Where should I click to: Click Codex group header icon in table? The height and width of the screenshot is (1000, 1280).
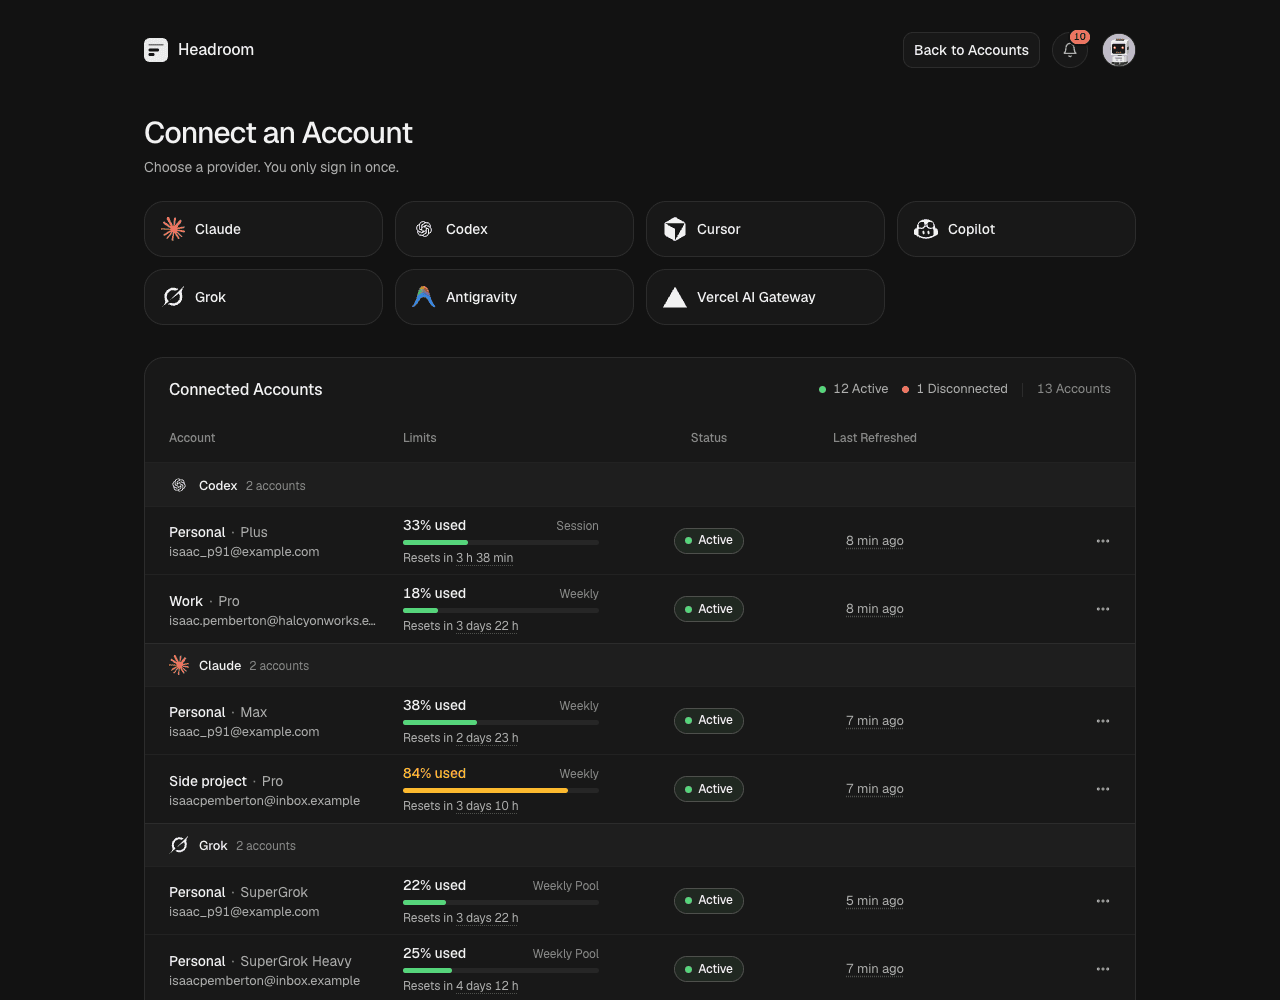179,485
